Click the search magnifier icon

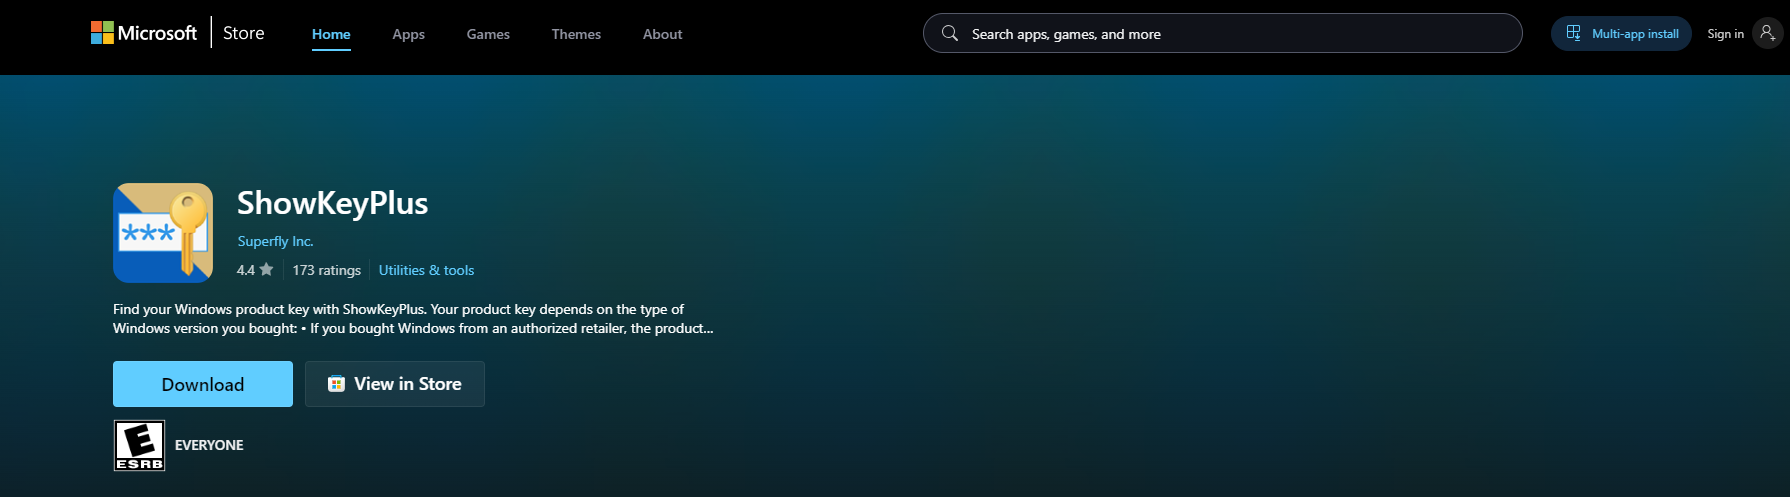point(950,33)
